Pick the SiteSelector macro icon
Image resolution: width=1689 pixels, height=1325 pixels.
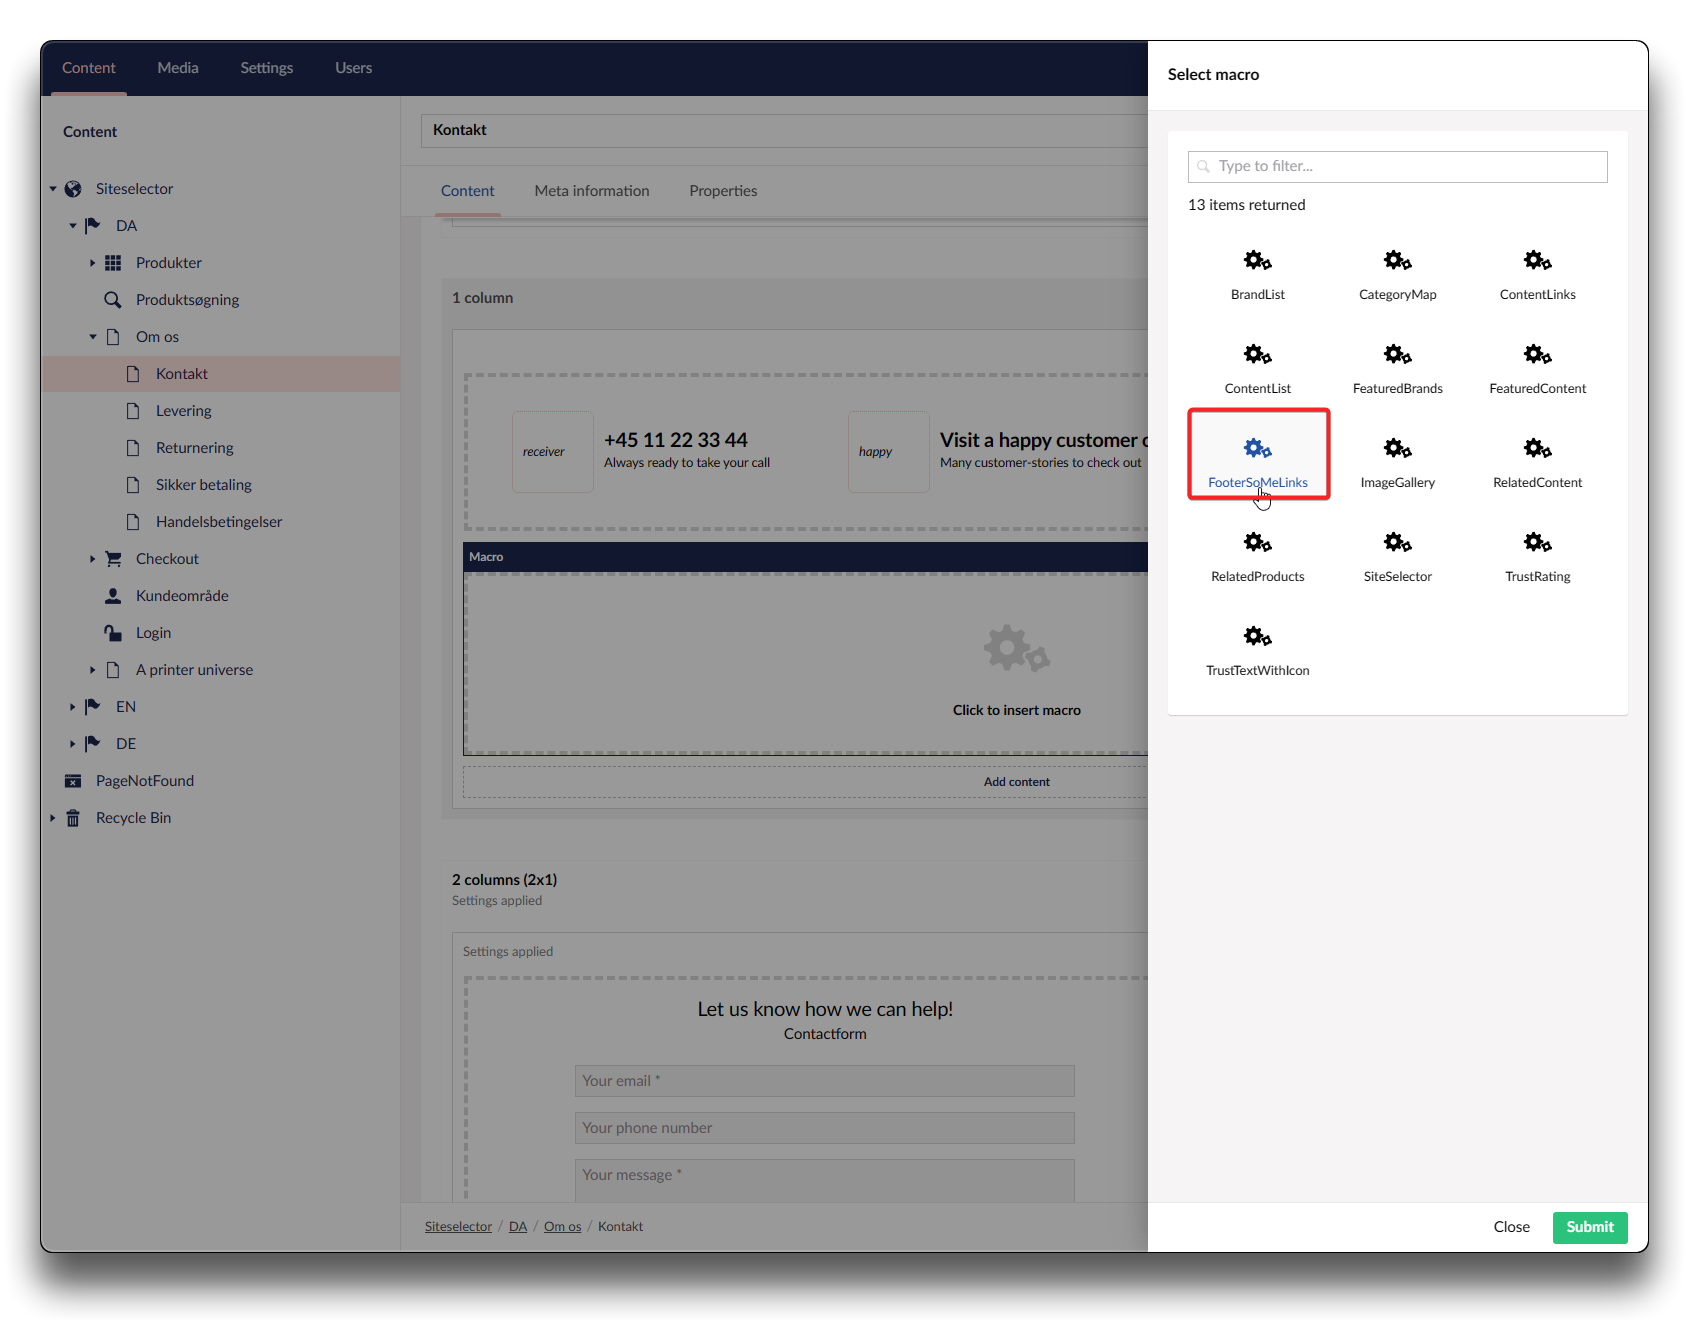[x=1397, y=544]
